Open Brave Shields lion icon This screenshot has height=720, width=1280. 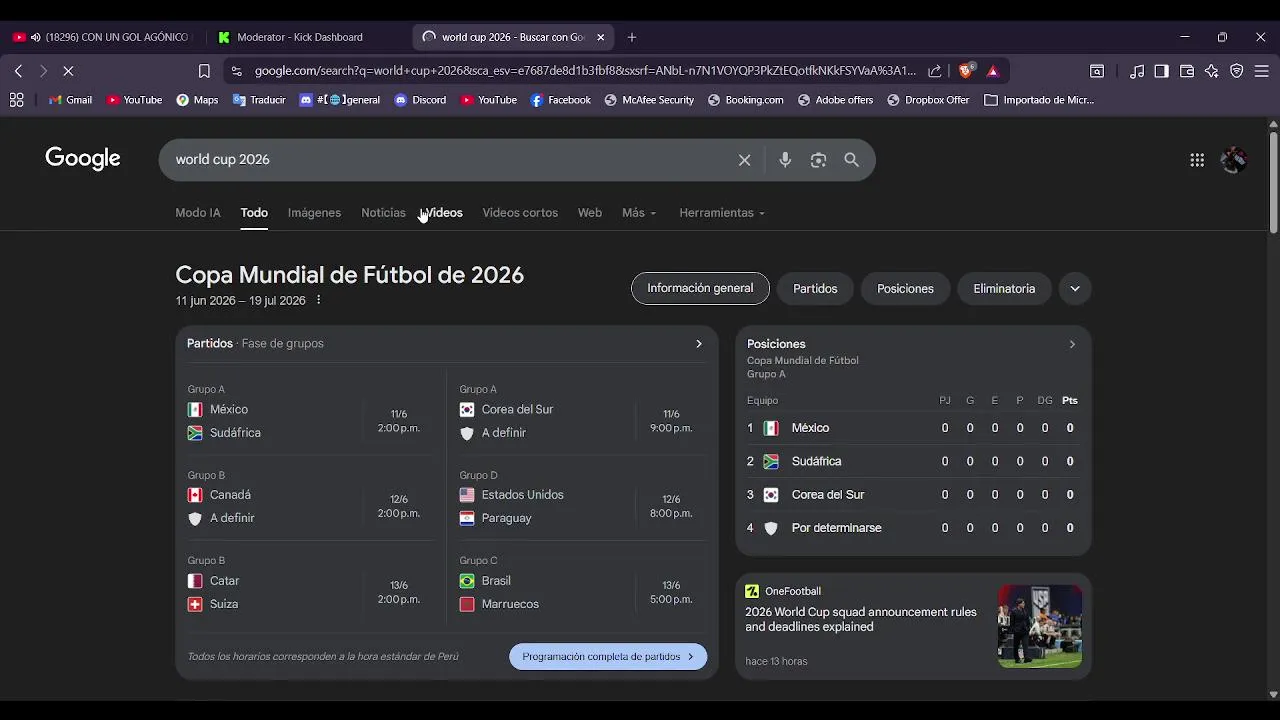(965, 71)
